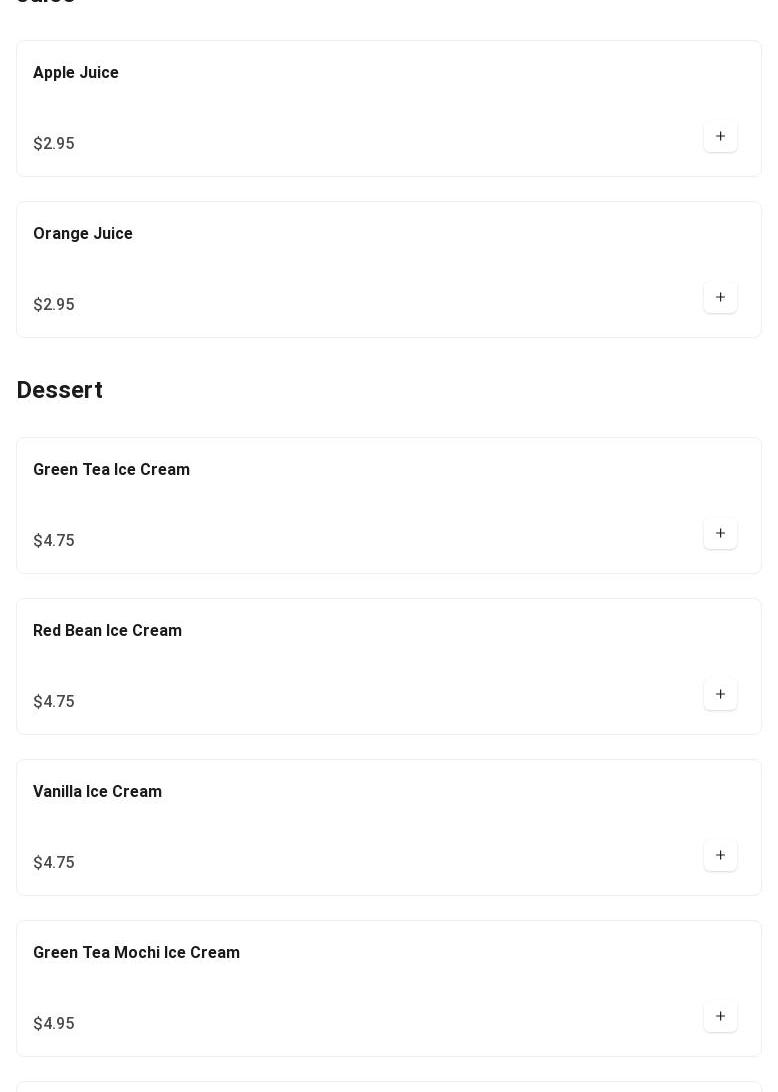Viewport: 778px width, 1092px height.
Task: Add Green Tea Ice Cream via plus icon
Action: 720,533
